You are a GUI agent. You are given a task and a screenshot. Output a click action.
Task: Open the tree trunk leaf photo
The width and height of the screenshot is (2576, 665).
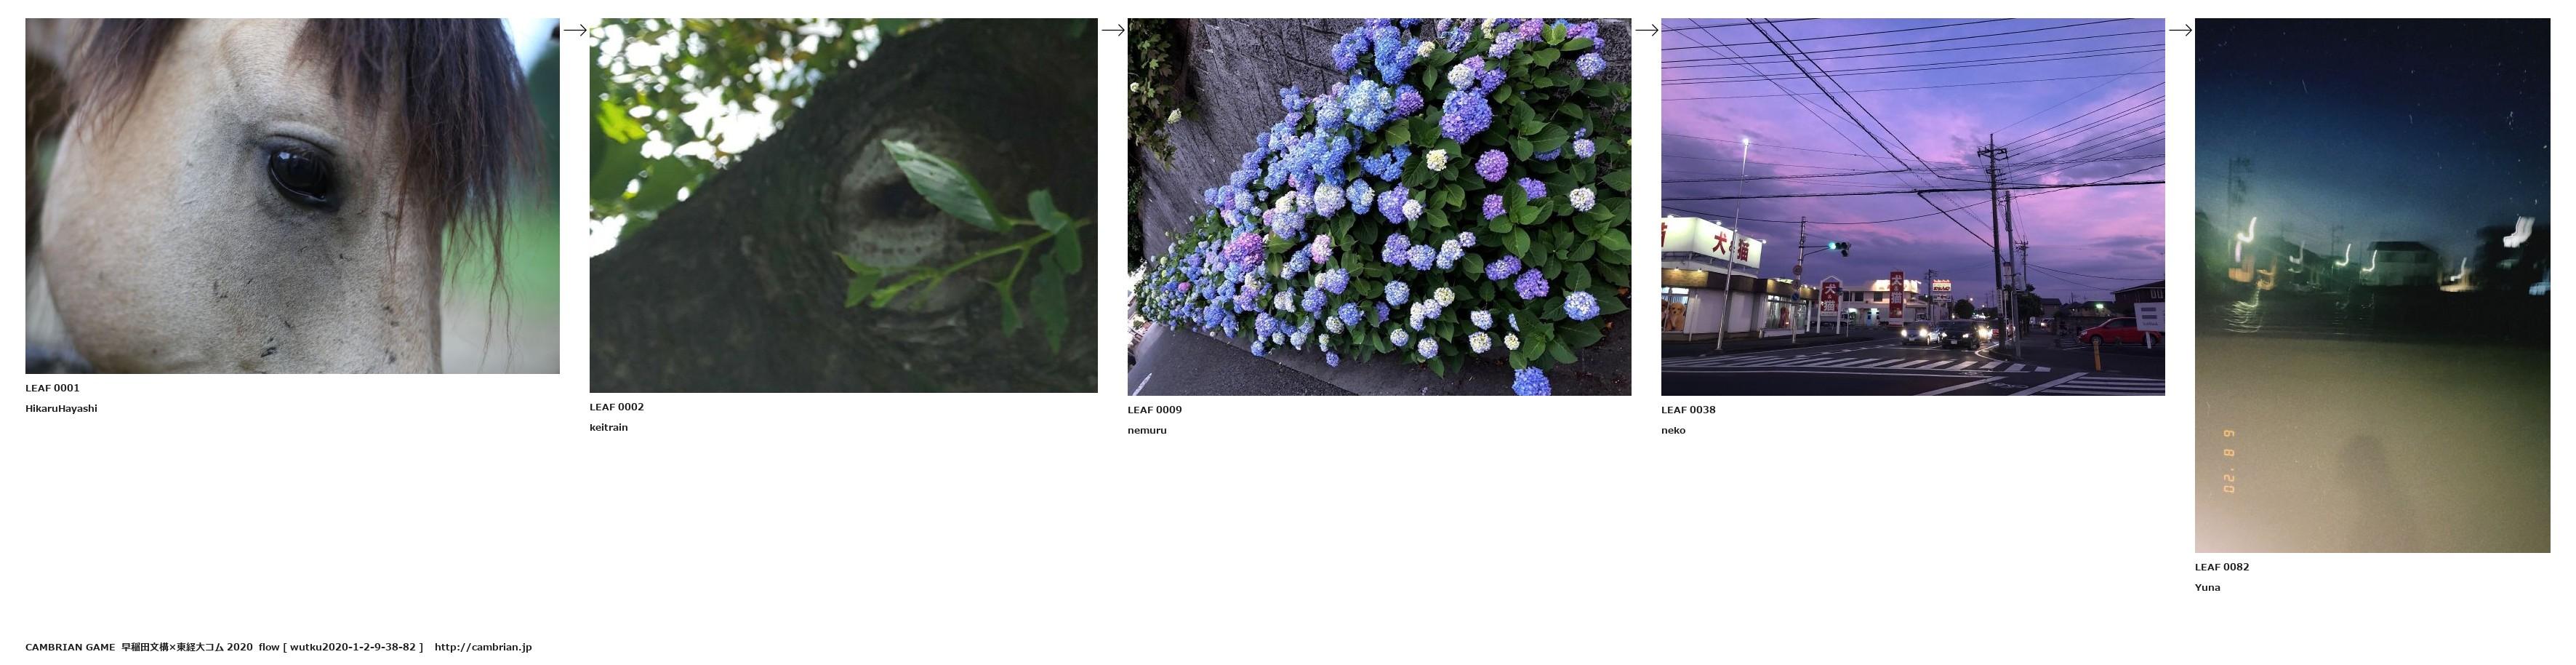tap(844, 205)
